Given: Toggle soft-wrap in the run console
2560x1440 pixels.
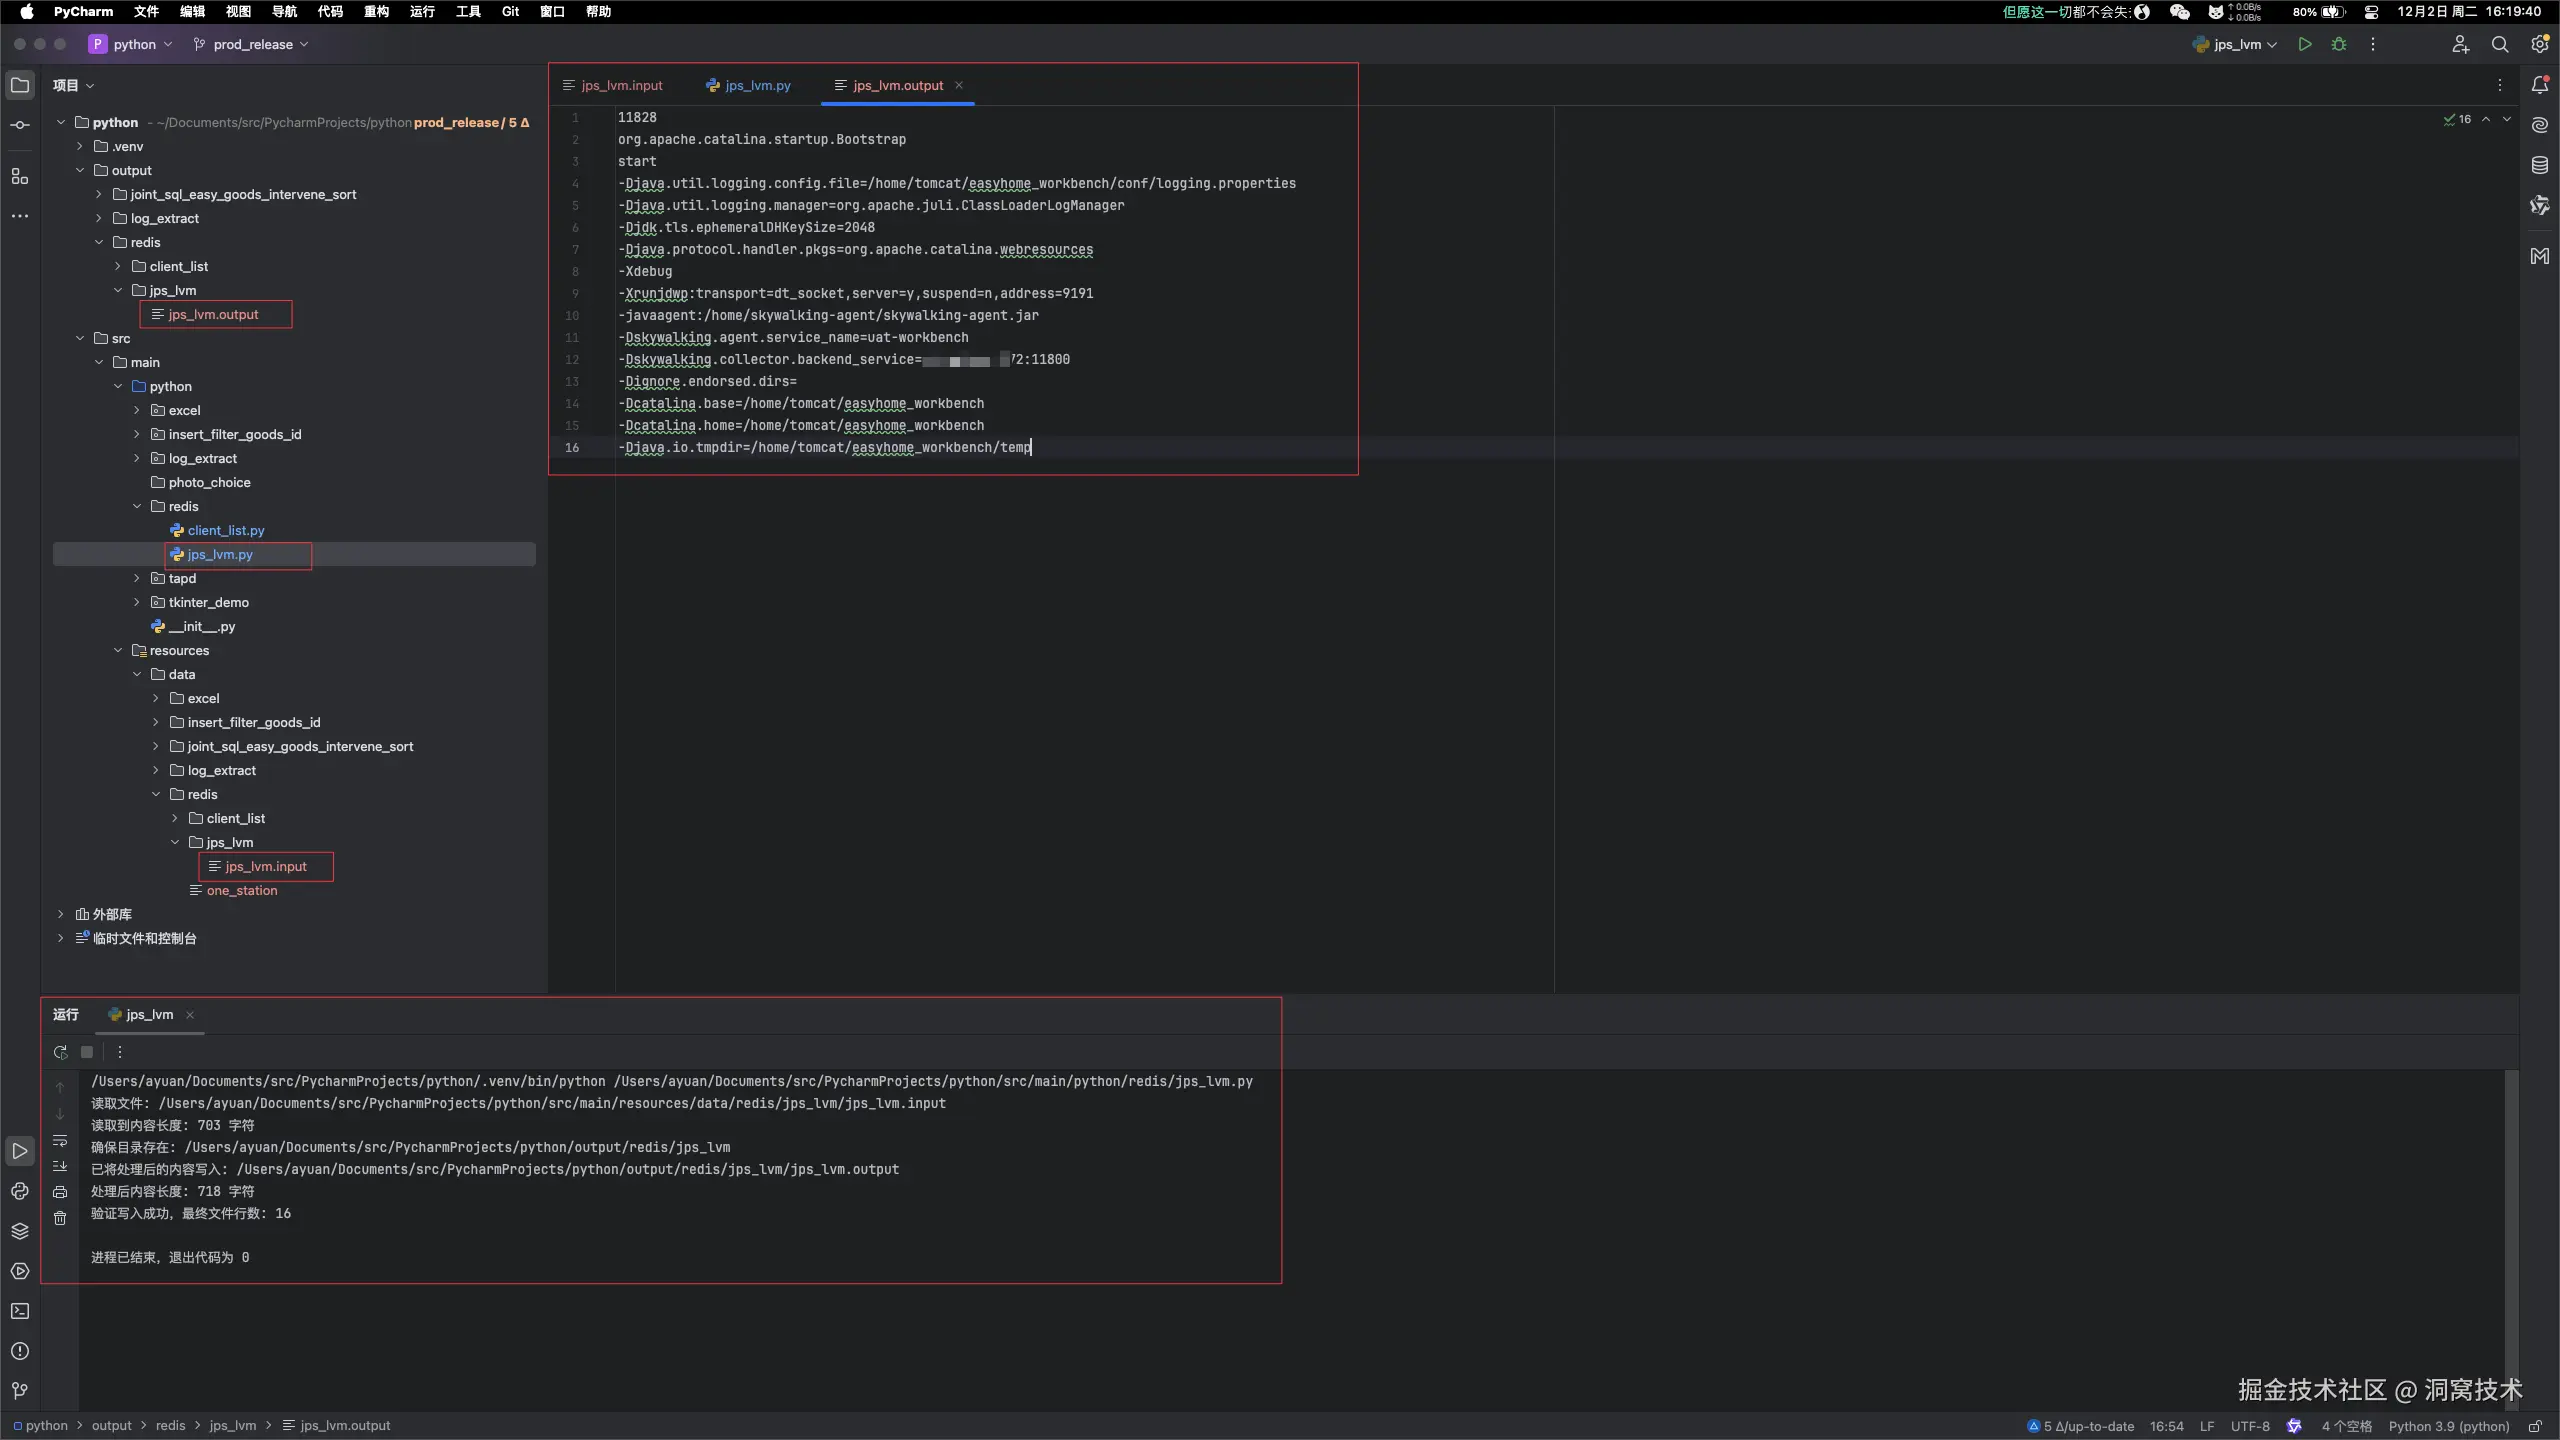Looking at the screenshot, I should (60, 1140).
